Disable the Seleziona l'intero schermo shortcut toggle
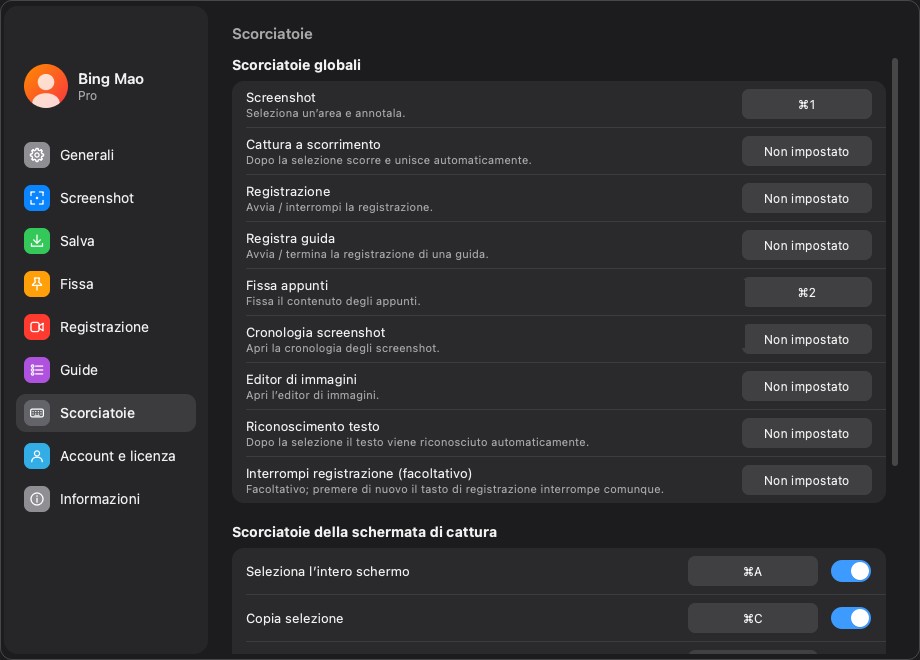This screenshot has width=920, height=660. coord(851,571)
